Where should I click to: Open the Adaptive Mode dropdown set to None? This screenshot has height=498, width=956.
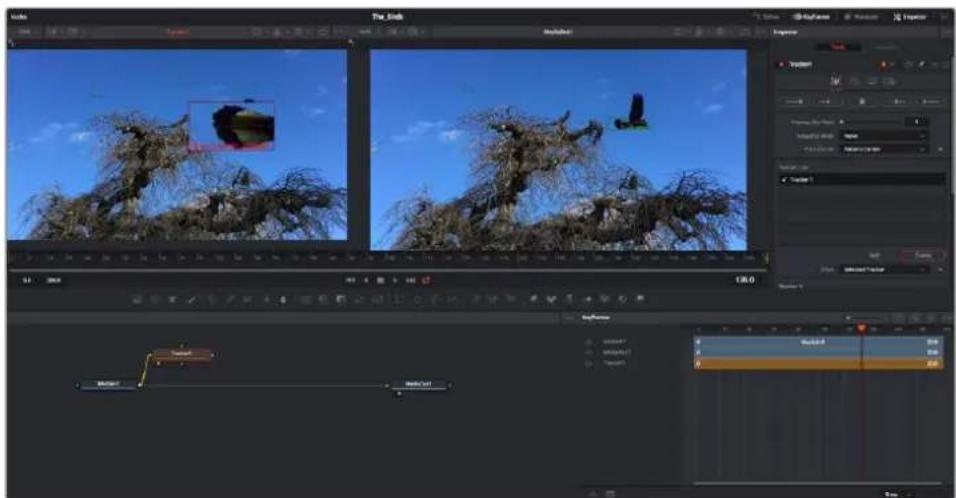point(883,136)
